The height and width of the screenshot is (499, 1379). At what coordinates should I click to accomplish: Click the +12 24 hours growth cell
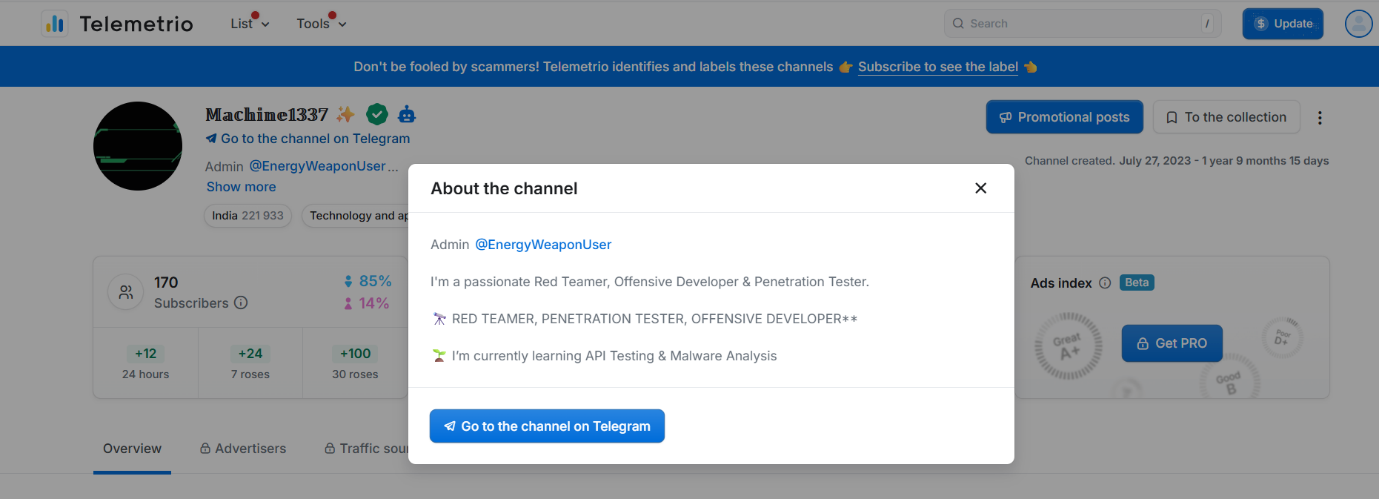146,363
